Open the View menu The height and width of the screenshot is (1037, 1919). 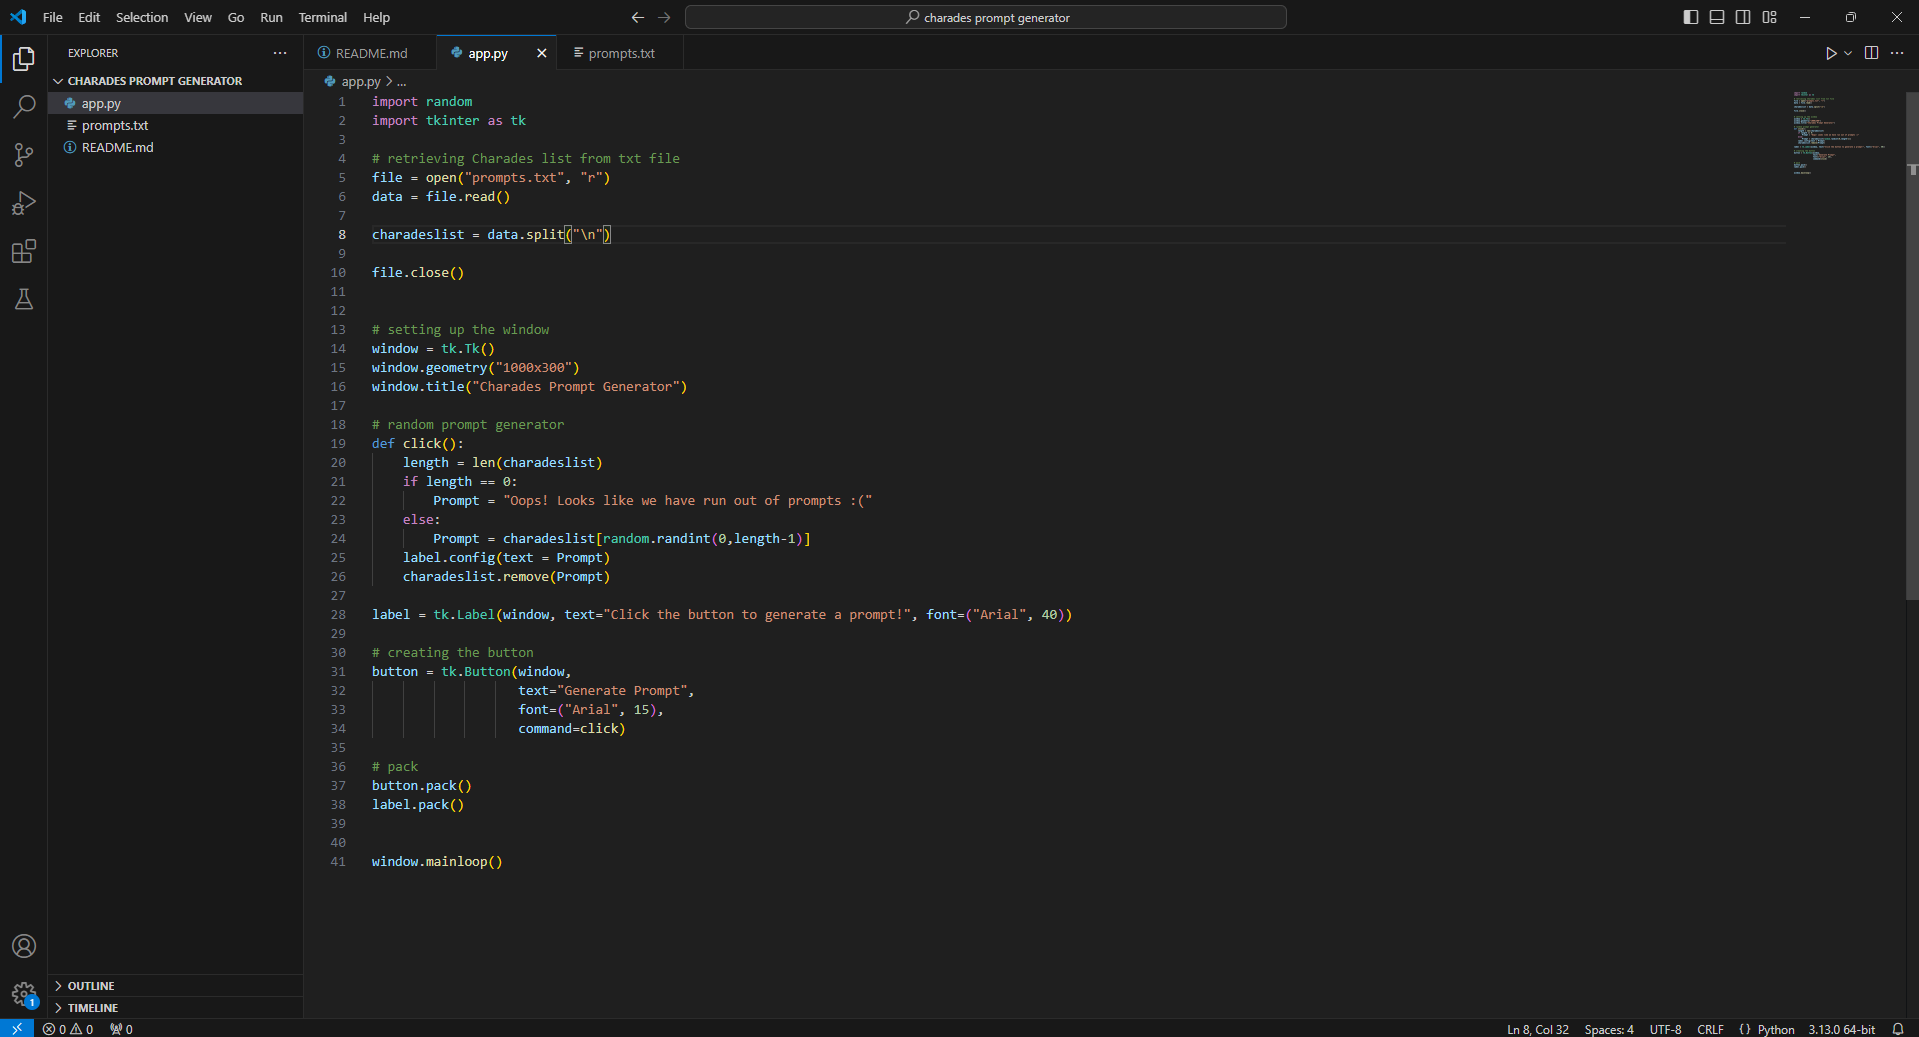tap(198, 17)
